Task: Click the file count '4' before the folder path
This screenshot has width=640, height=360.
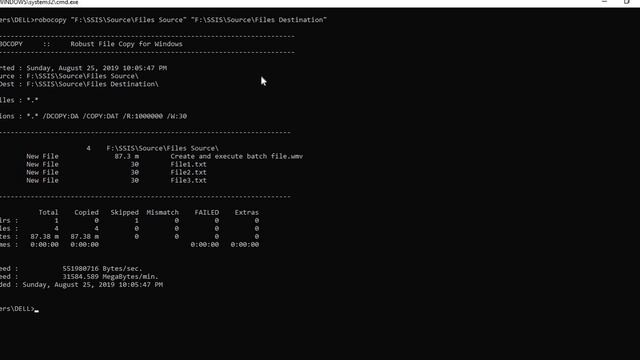Action: click(89, 148)
